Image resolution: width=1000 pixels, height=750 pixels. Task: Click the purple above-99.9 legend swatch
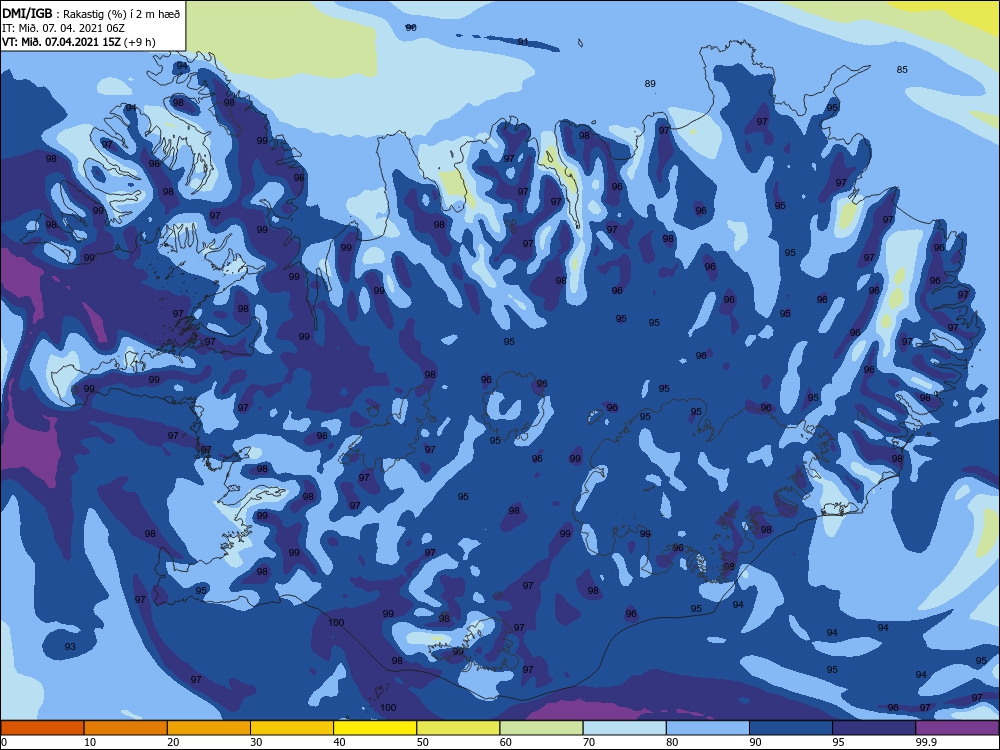click(957, 728)
